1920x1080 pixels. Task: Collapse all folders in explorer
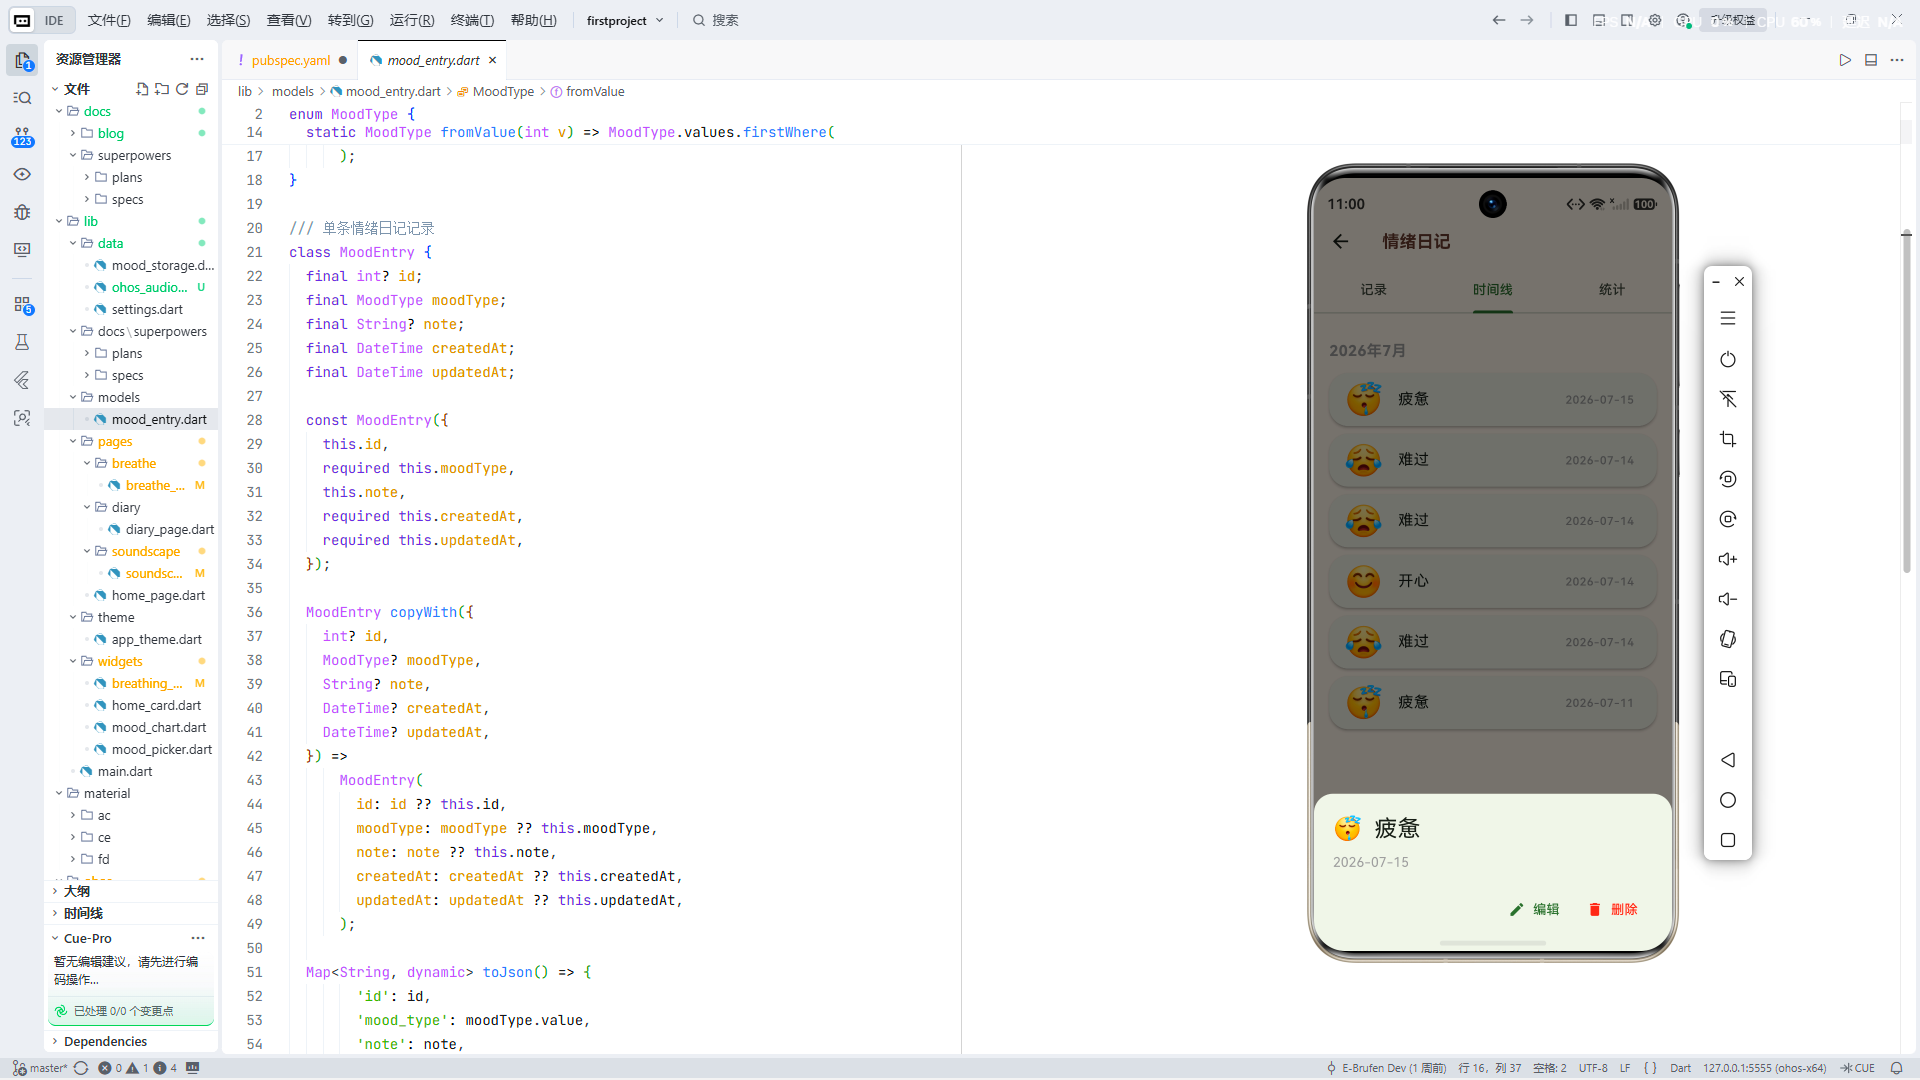202,89
